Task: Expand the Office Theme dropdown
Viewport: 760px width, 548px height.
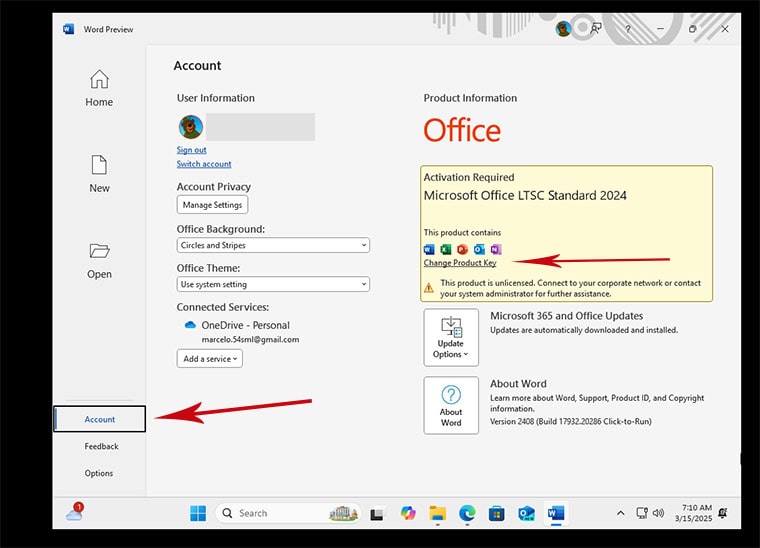Action: click(x=273, y=284)
